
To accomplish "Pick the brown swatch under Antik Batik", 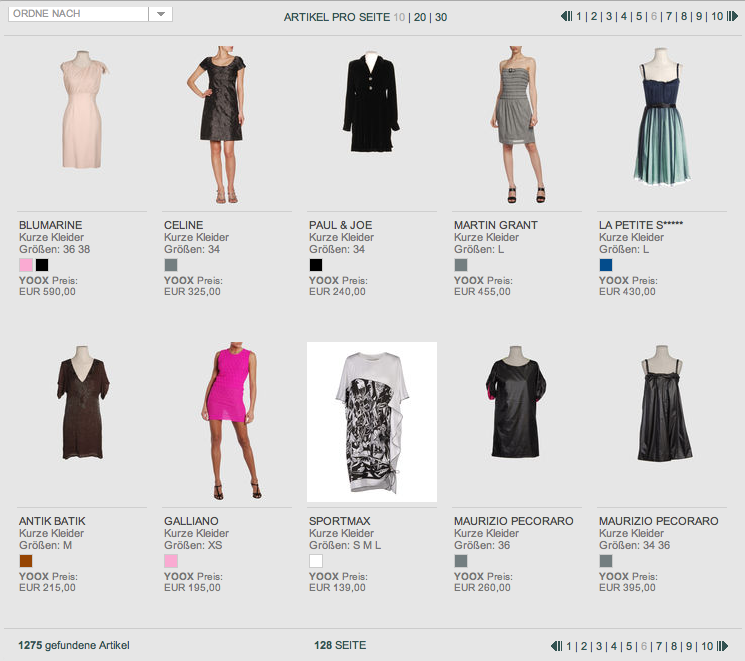I will (26, 561).
